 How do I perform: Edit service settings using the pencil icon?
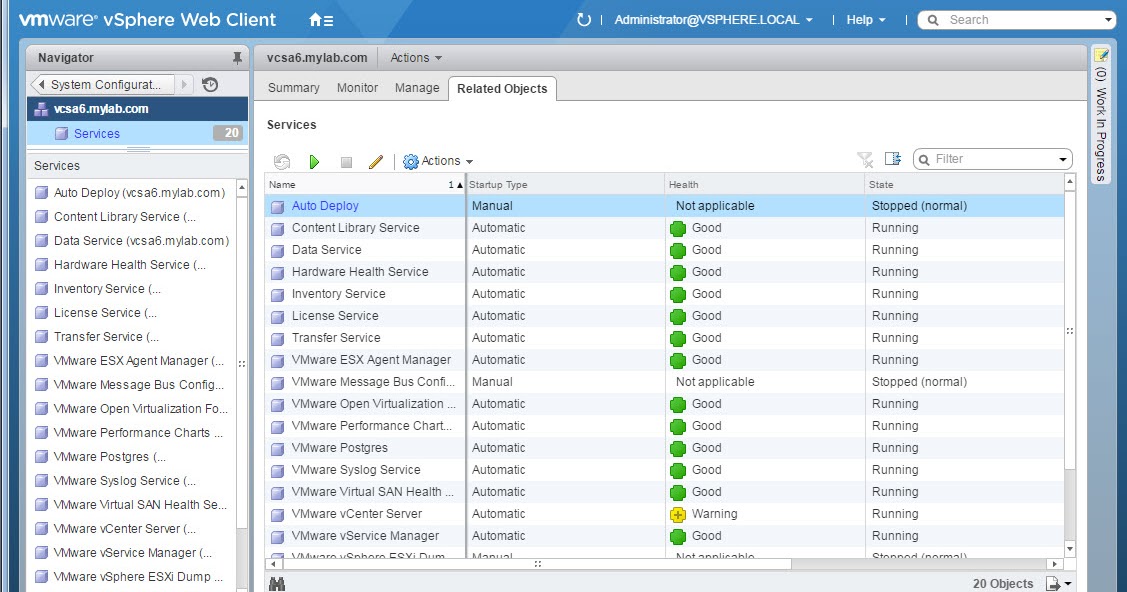[x=374, y=161]
